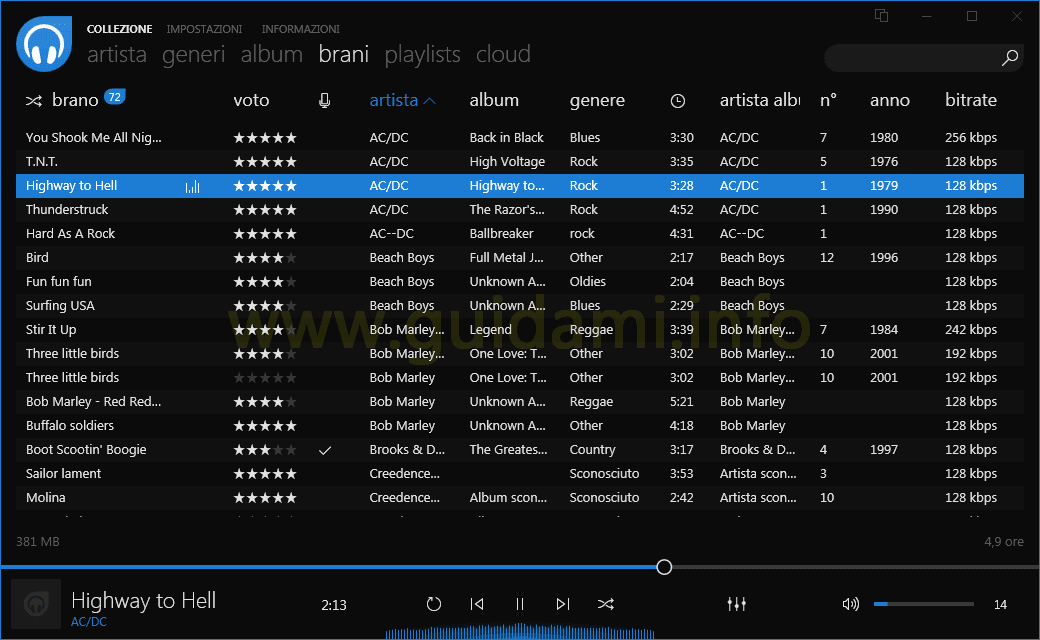Open the IMPOSTAZIONI top menu
Screen dimensions: 1040x640
tap(204, 29)
